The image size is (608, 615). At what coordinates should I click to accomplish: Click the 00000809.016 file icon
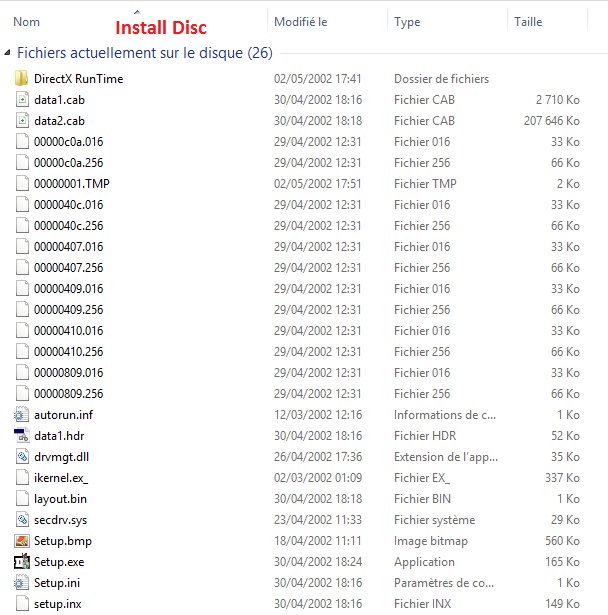(22, 373)
